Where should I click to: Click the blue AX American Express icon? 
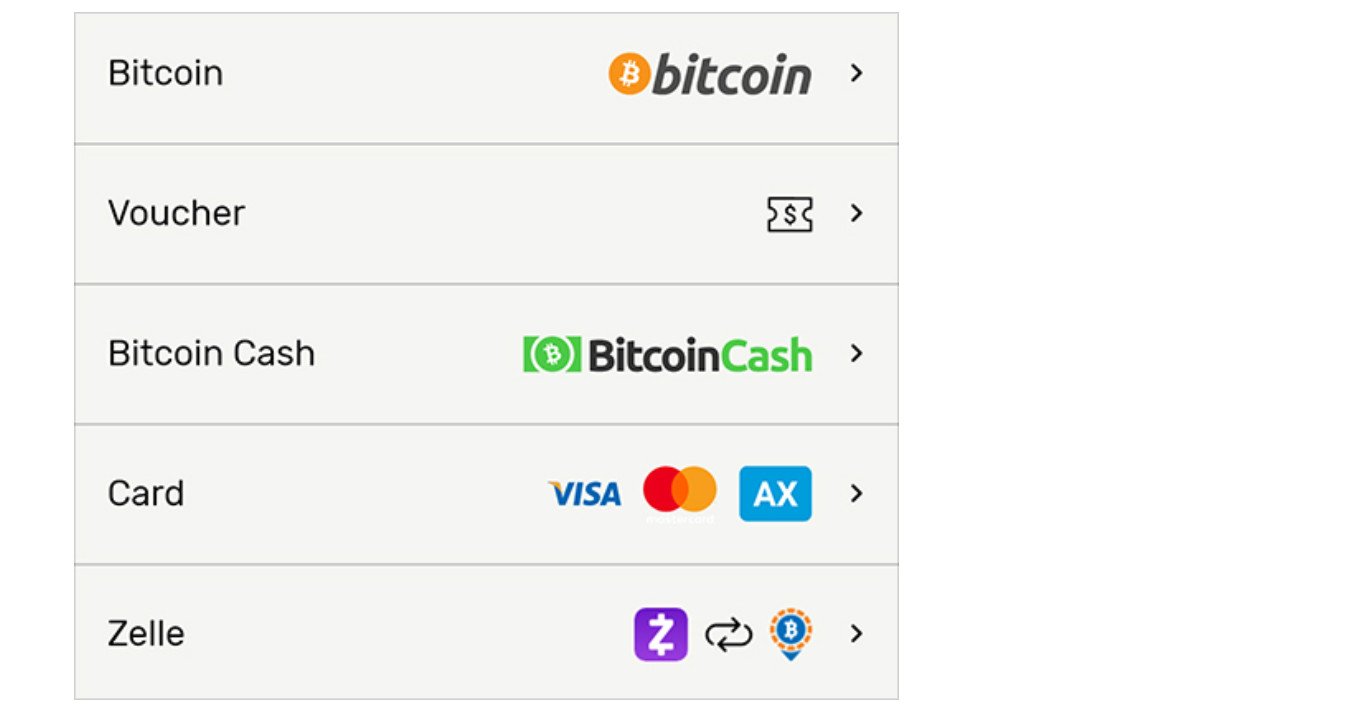[775, 494]
